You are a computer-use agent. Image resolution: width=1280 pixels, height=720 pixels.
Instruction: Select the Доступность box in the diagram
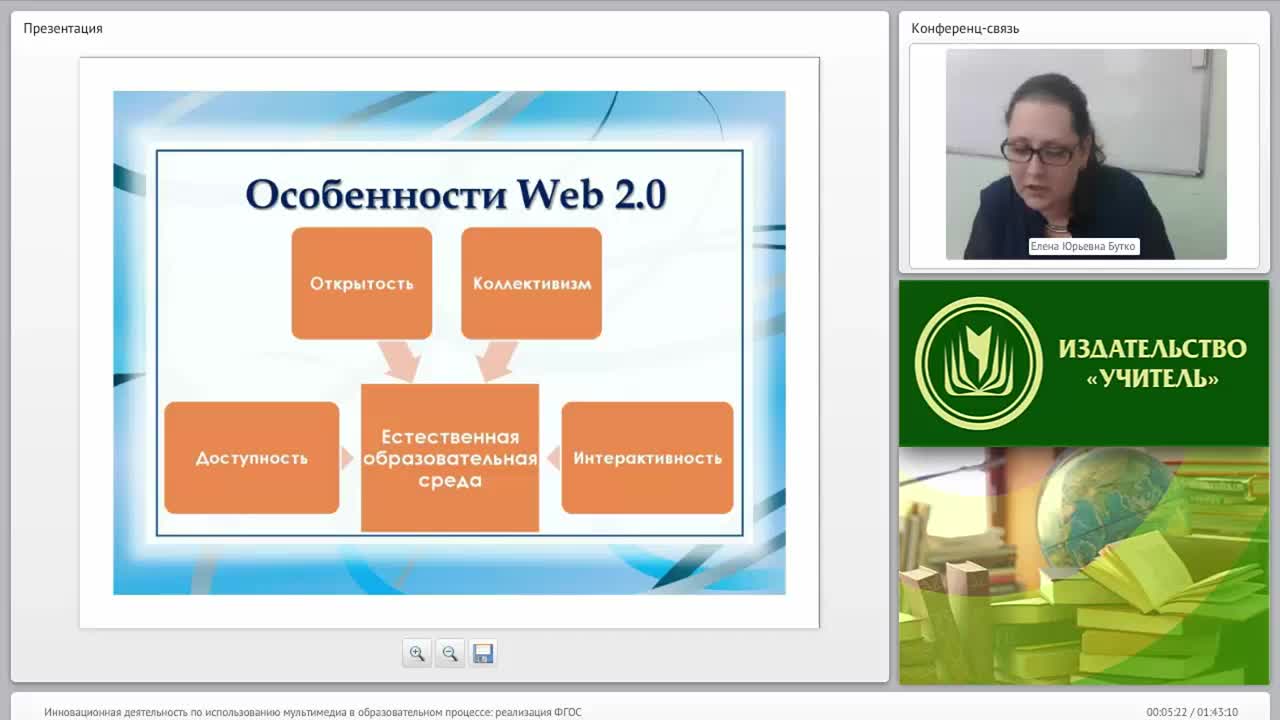coord(252,458)
